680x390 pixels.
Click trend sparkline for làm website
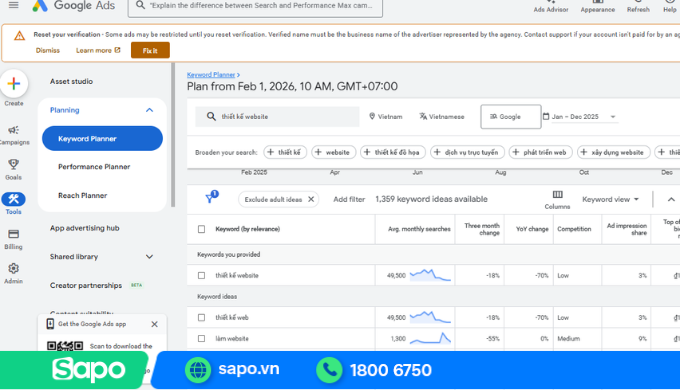click(430, 338)
